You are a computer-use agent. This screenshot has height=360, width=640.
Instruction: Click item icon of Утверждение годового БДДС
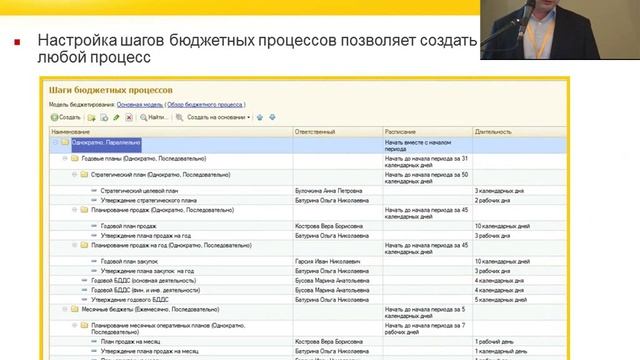coord(84,300)
